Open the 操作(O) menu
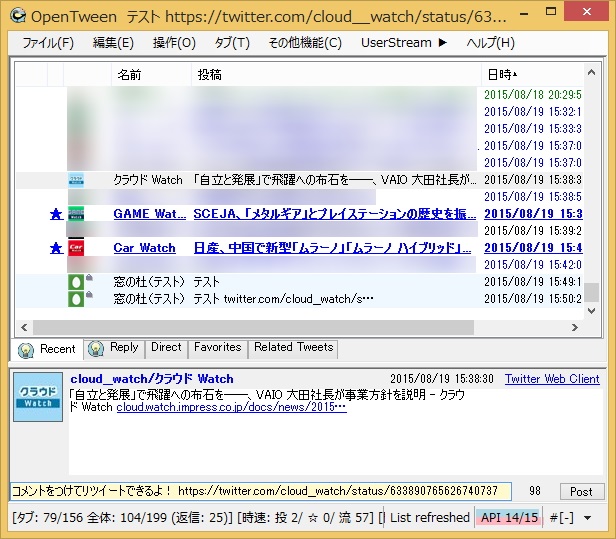Image resolution: width=616 pixels, height=539 pixels. 174,42
